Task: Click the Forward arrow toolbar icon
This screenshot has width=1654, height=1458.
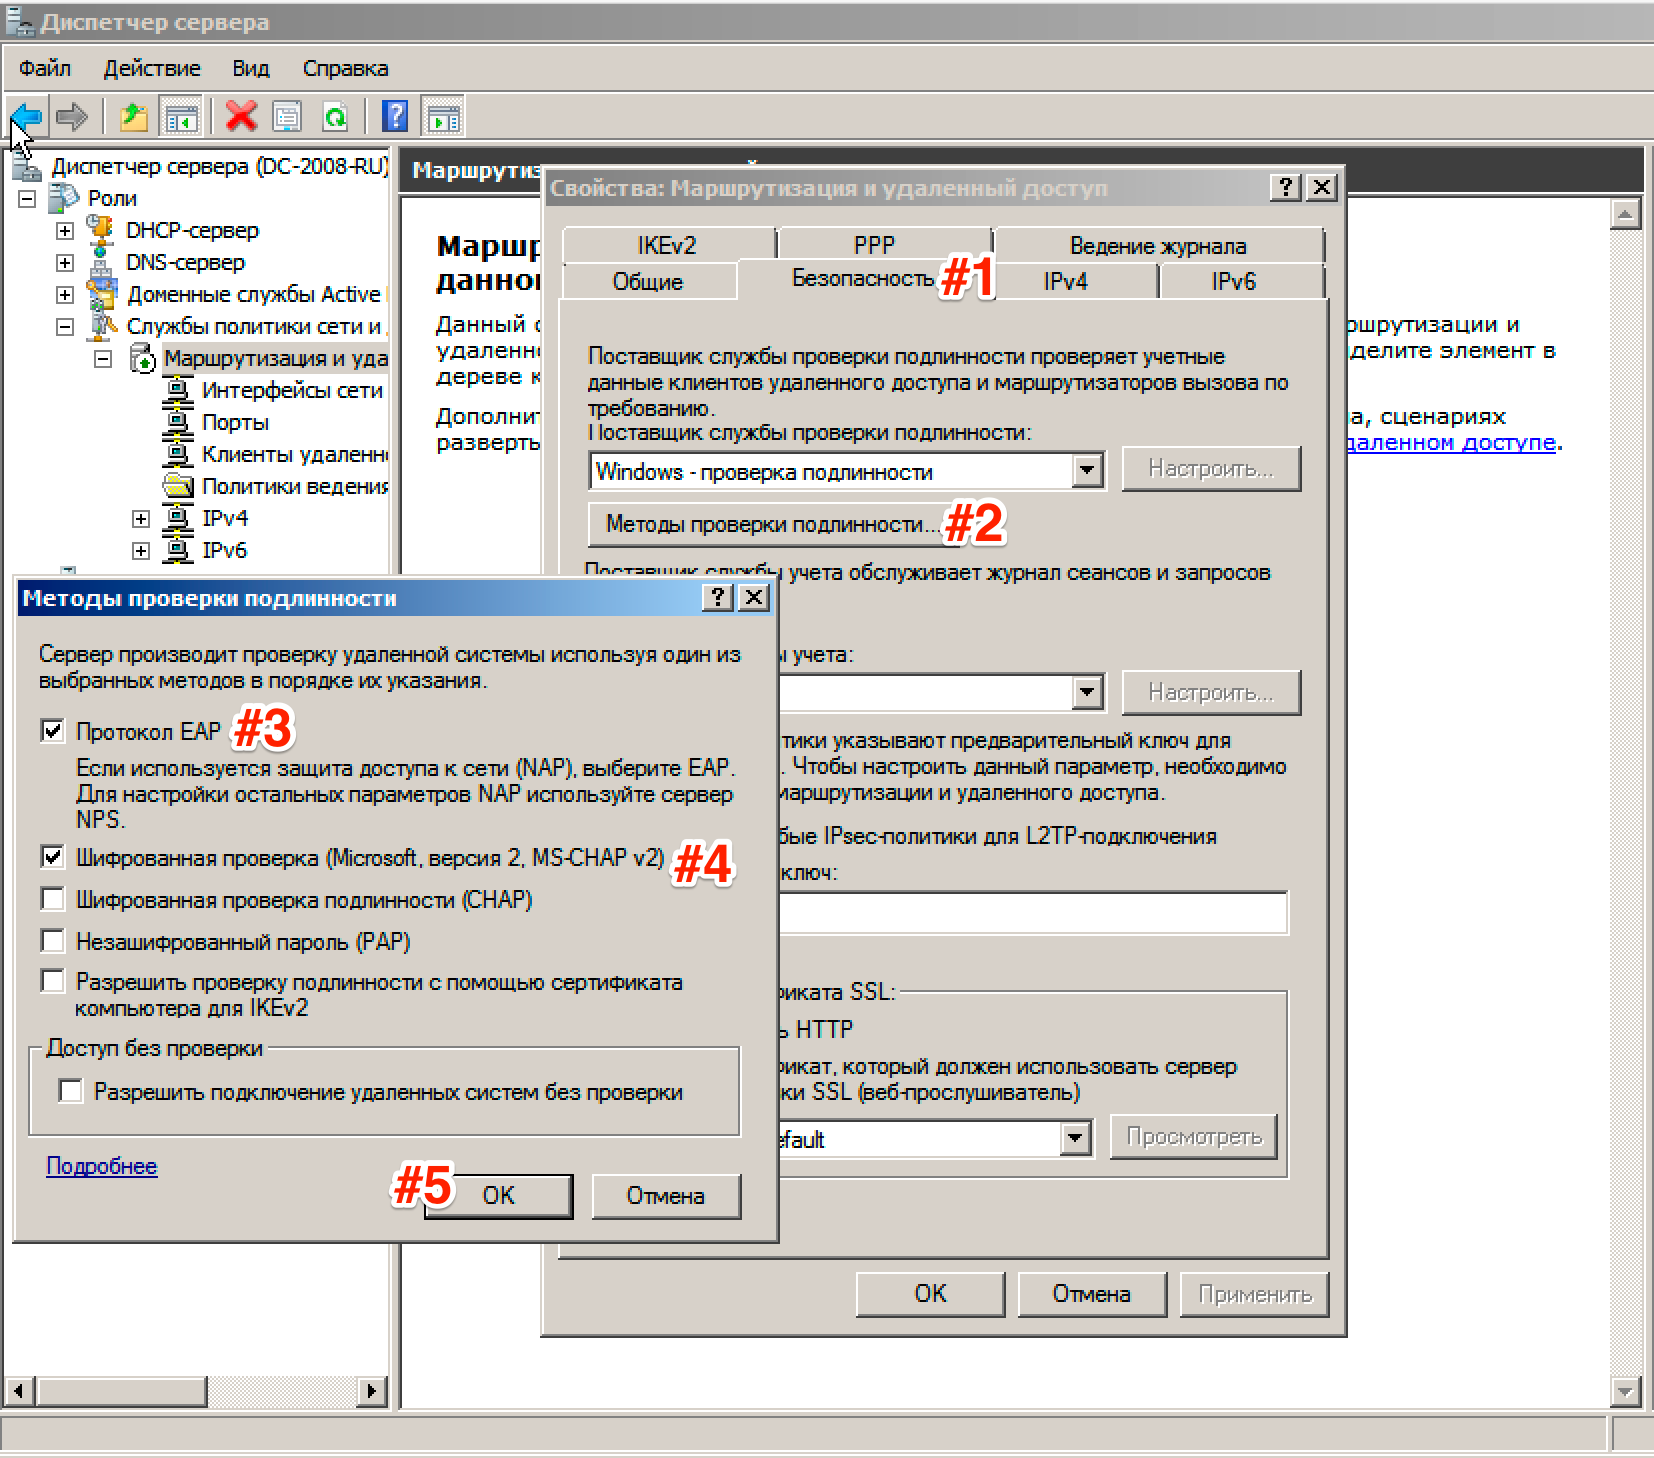Action: (x=72, y=117)
